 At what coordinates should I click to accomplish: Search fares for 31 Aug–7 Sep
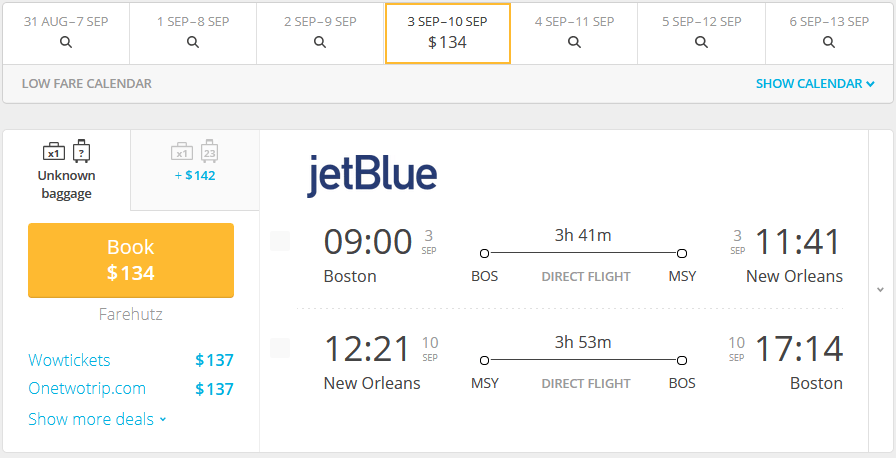(x=66, y=42)
